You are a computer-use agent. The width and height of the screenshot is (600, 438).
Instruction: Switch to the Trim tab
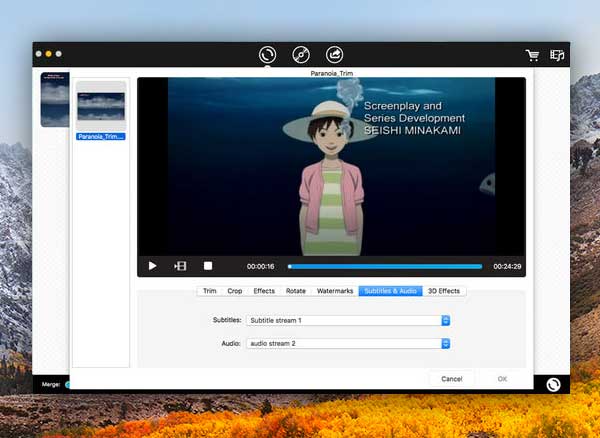click(209, 291)
